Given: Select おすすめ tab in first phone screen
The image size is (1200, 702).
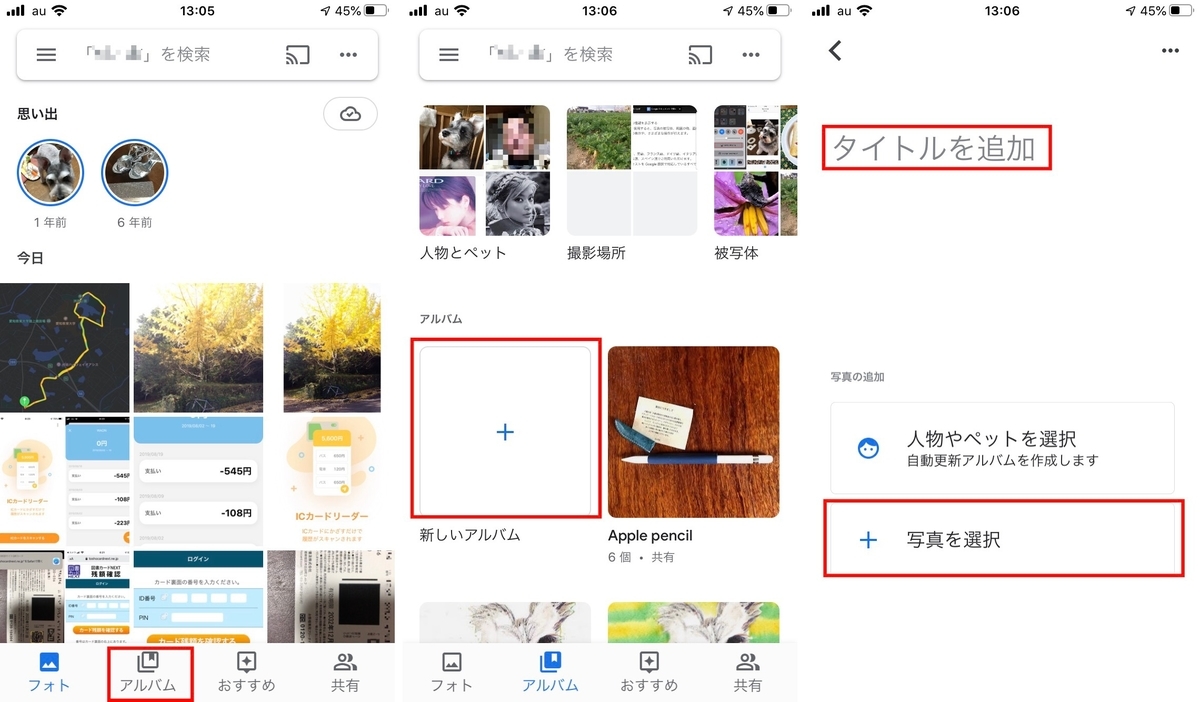Looking at the screenshot, I should 246,672.
